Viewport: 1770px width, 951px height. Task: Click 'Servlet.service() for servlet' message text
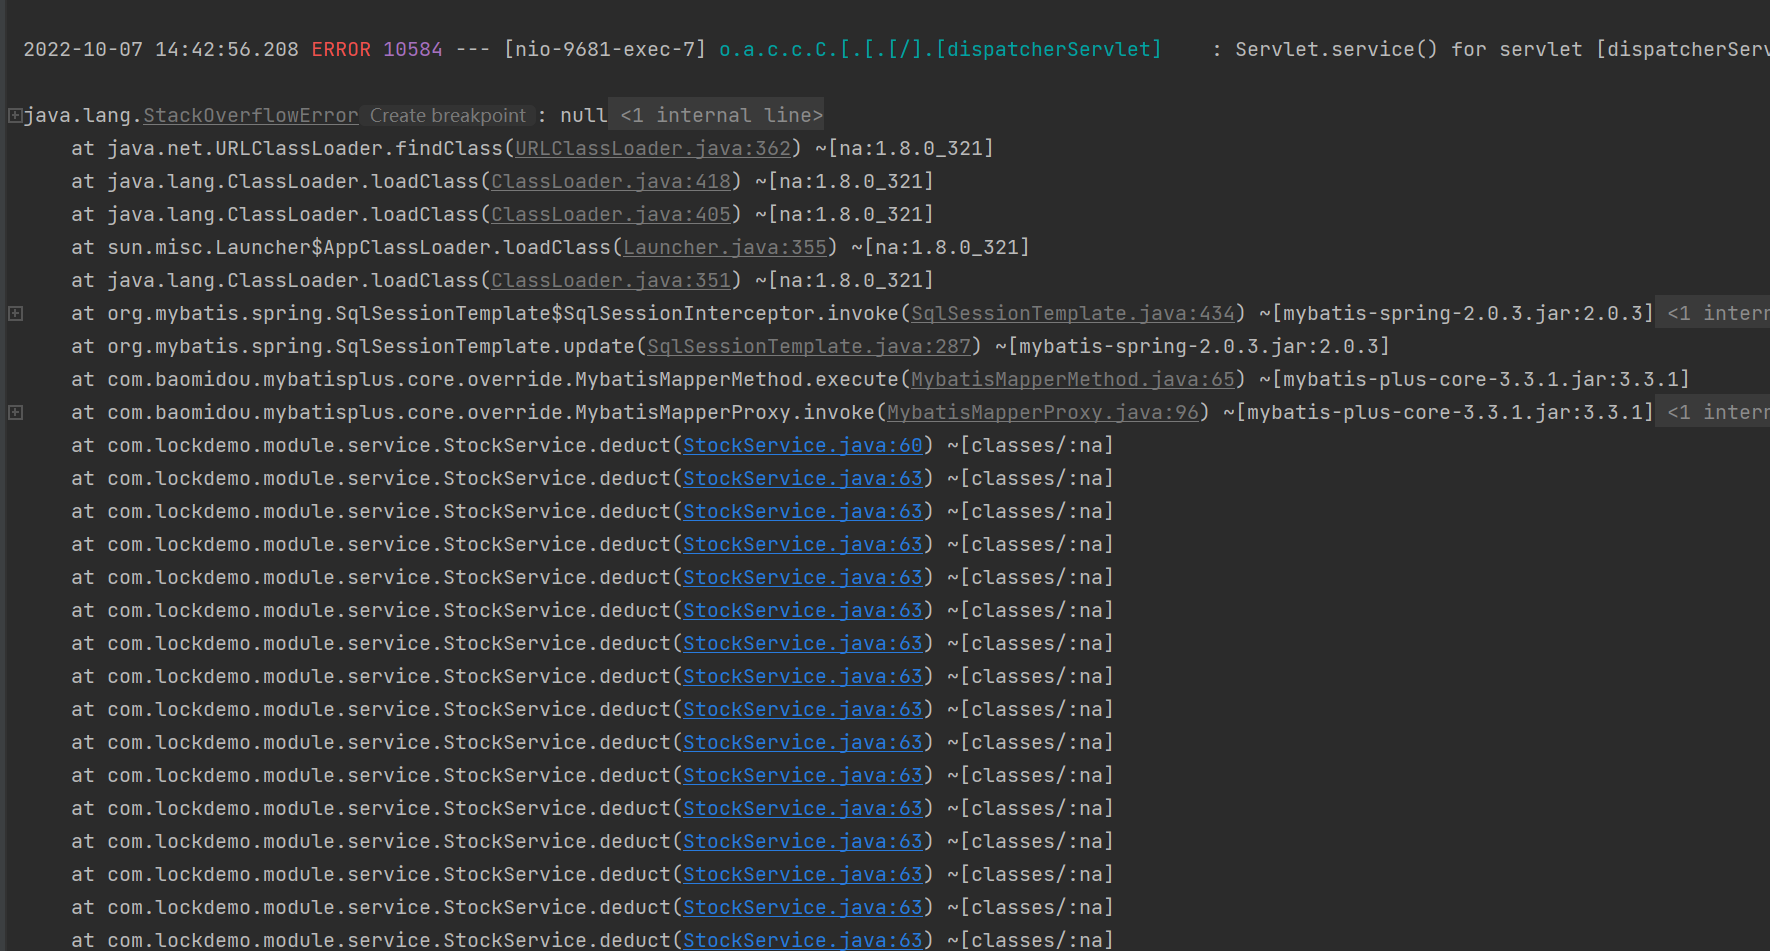click(x=1410, y=50)
